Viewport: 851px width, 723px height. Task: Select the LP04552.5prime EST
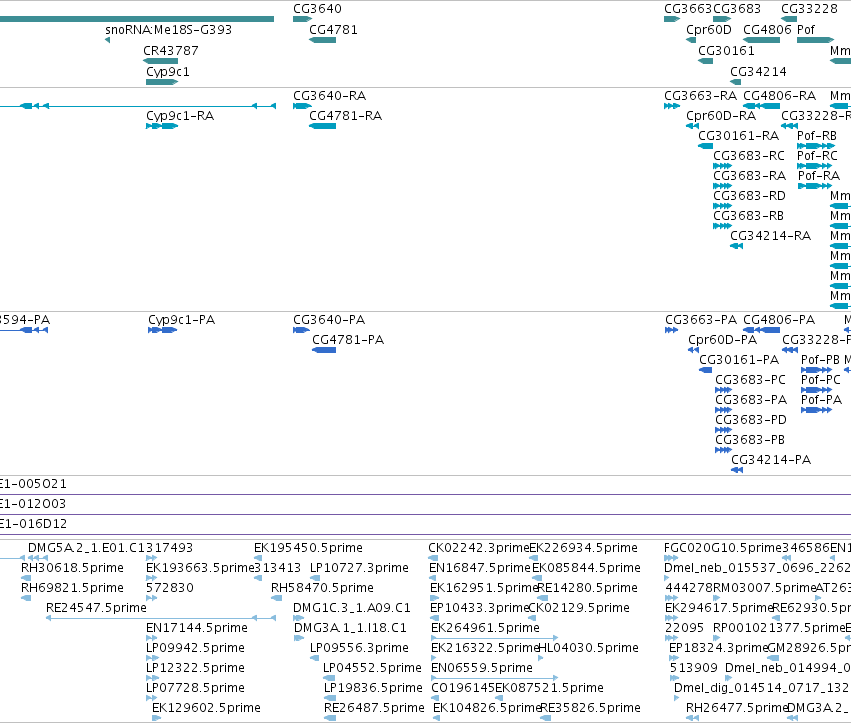pos(329,678)
